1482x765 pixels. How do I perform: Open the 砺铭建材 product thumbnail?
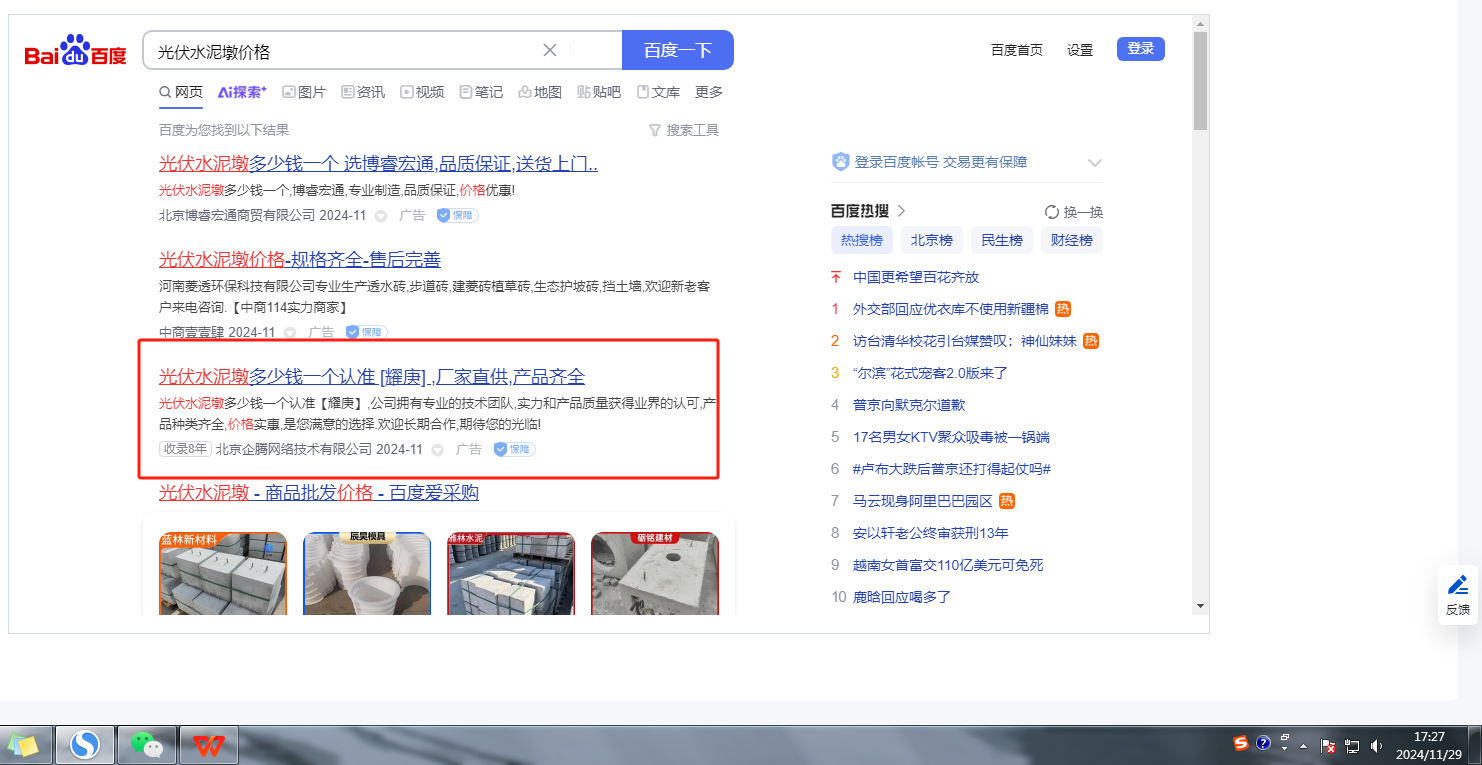[x=655, y=573]
